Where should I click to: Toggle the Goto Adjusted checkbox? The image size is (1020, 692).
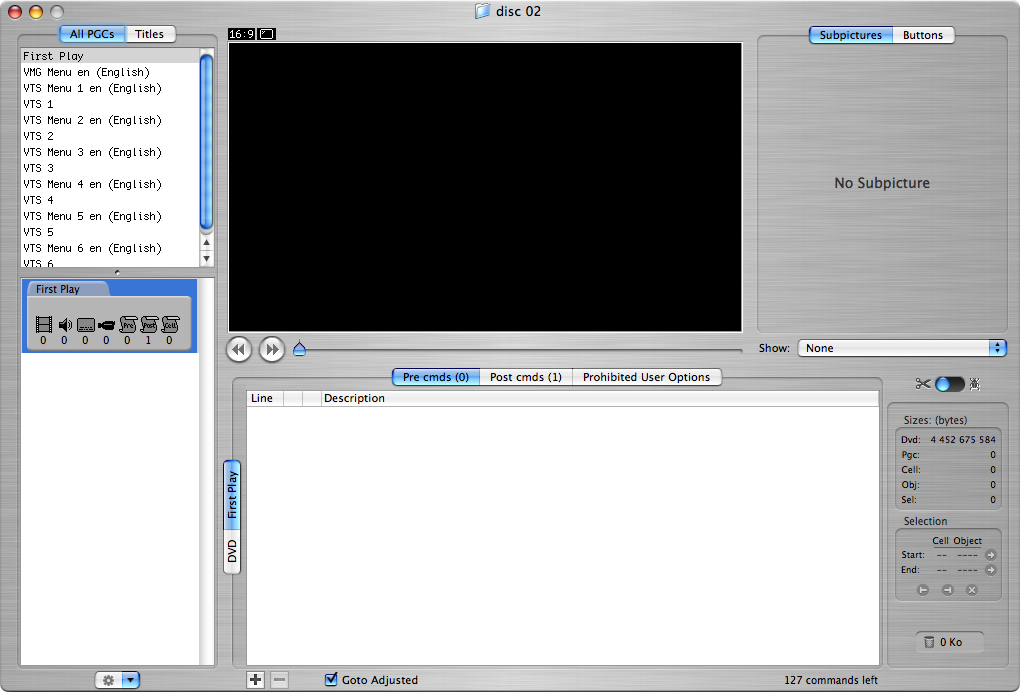tap(331, 679)
